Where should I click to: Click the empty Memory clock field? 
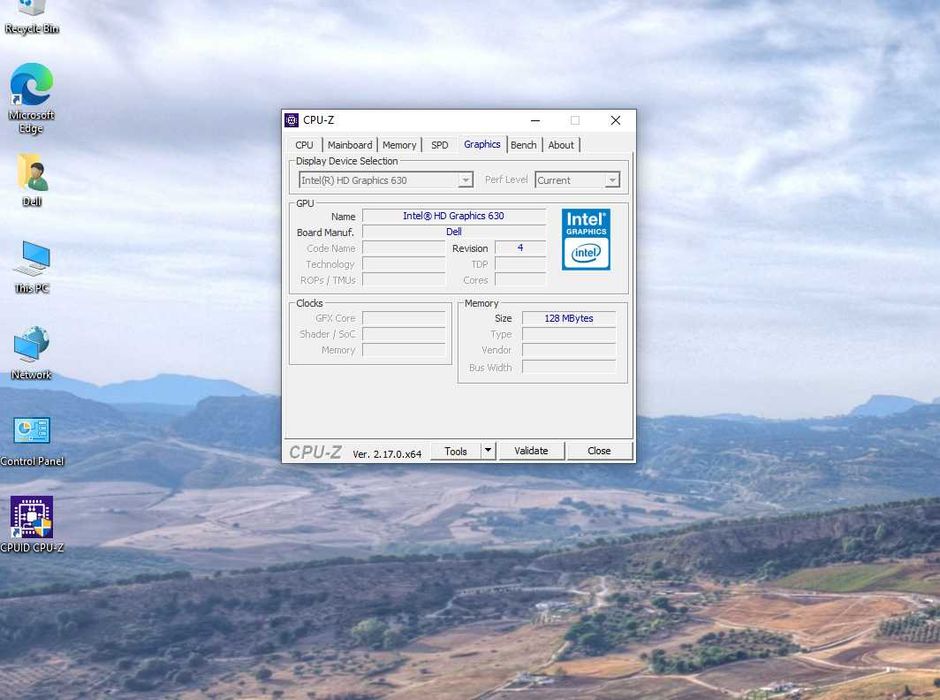point(404,350)
